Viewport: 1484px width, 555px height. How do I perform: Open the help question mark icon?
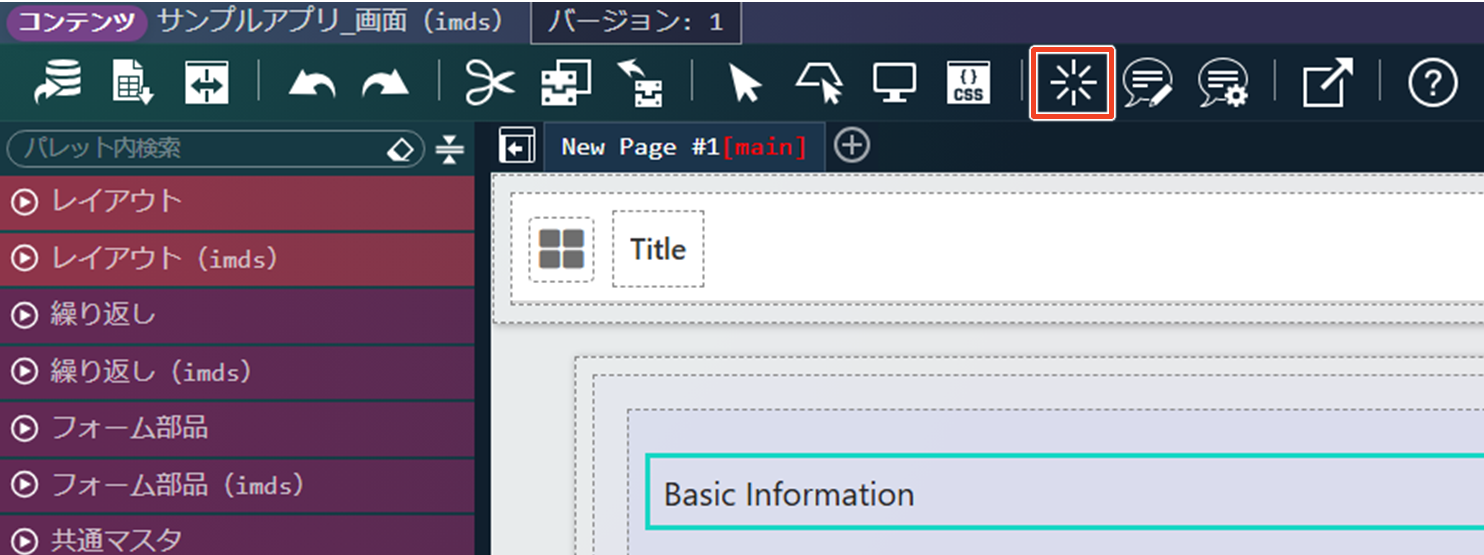pos(1432,85)
